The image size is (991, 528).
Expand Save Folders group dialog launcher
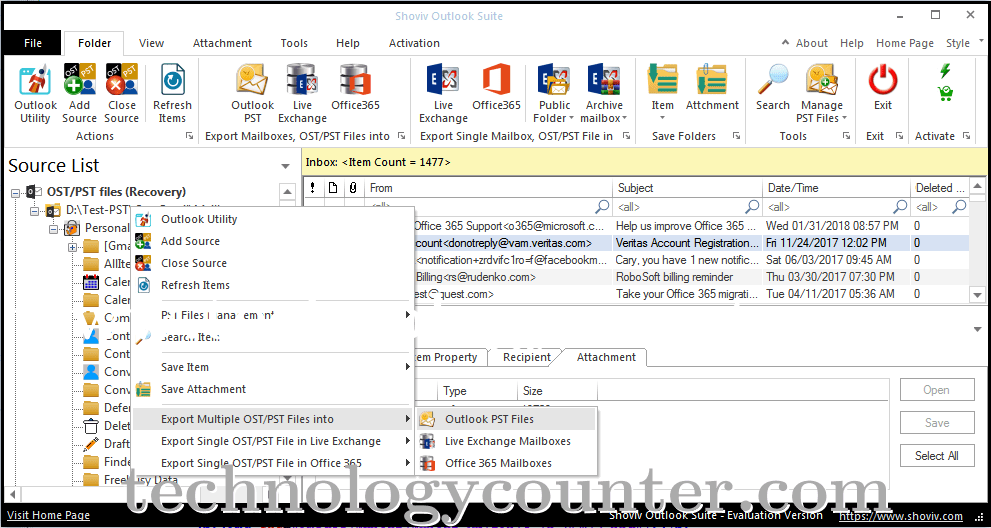736,136
